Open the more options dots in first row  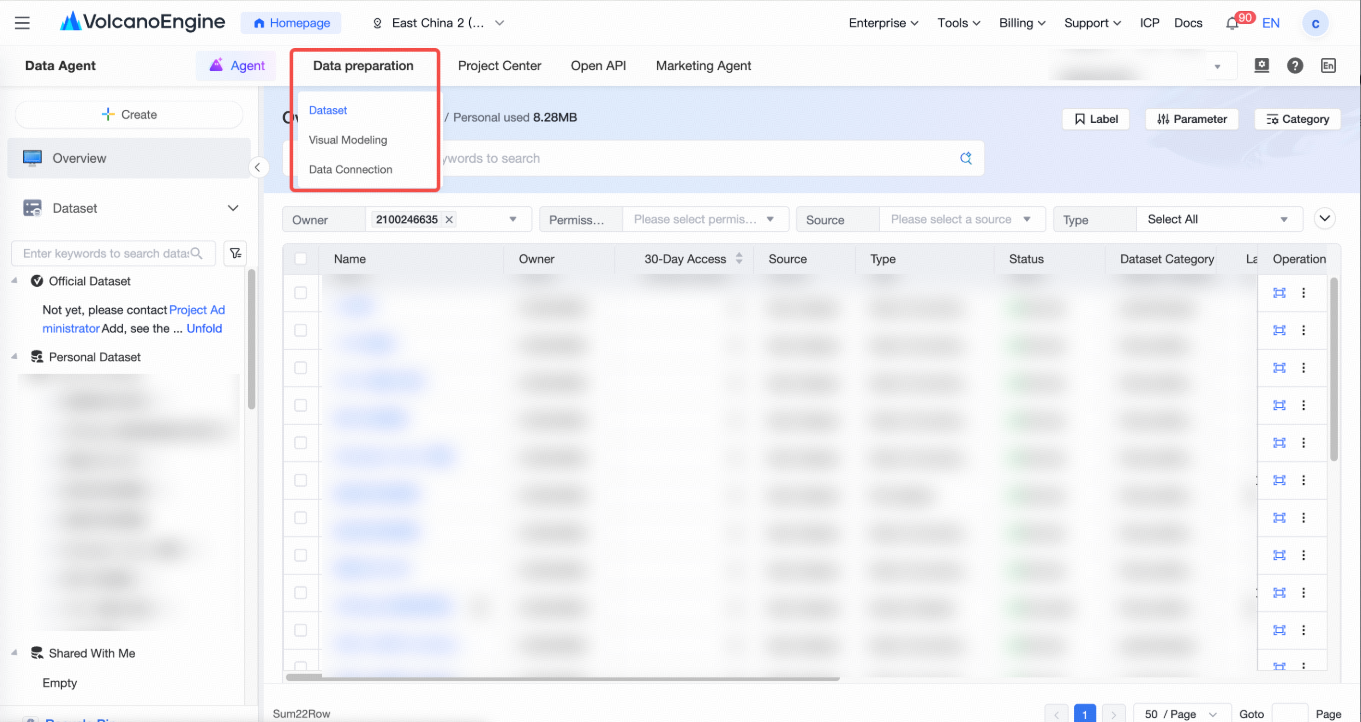pos(1303,293)
